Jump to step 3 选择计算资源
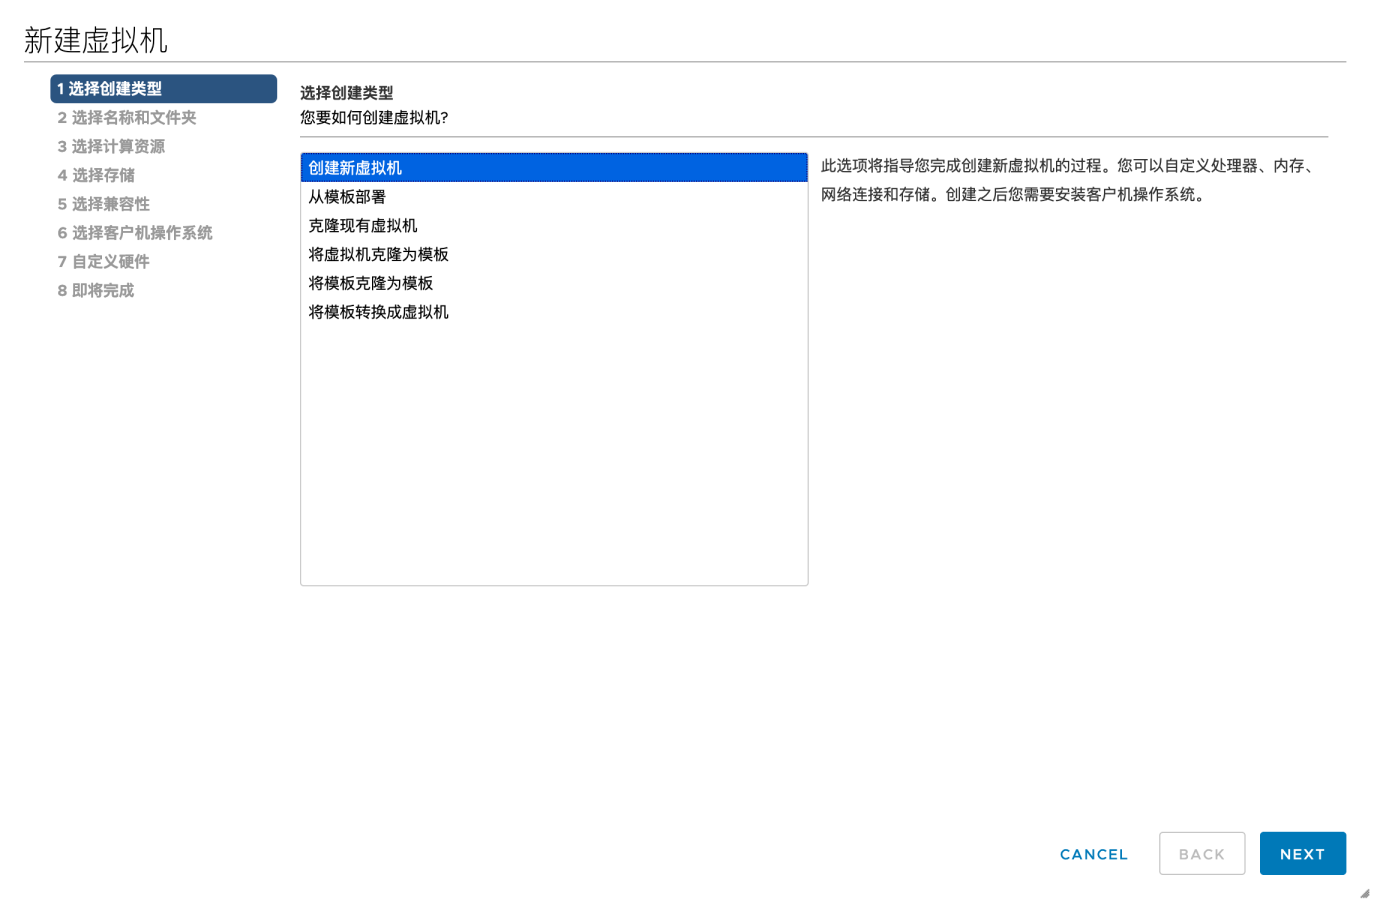The width and height of the screenshot is (1374, 899). [x=111, y=147]
